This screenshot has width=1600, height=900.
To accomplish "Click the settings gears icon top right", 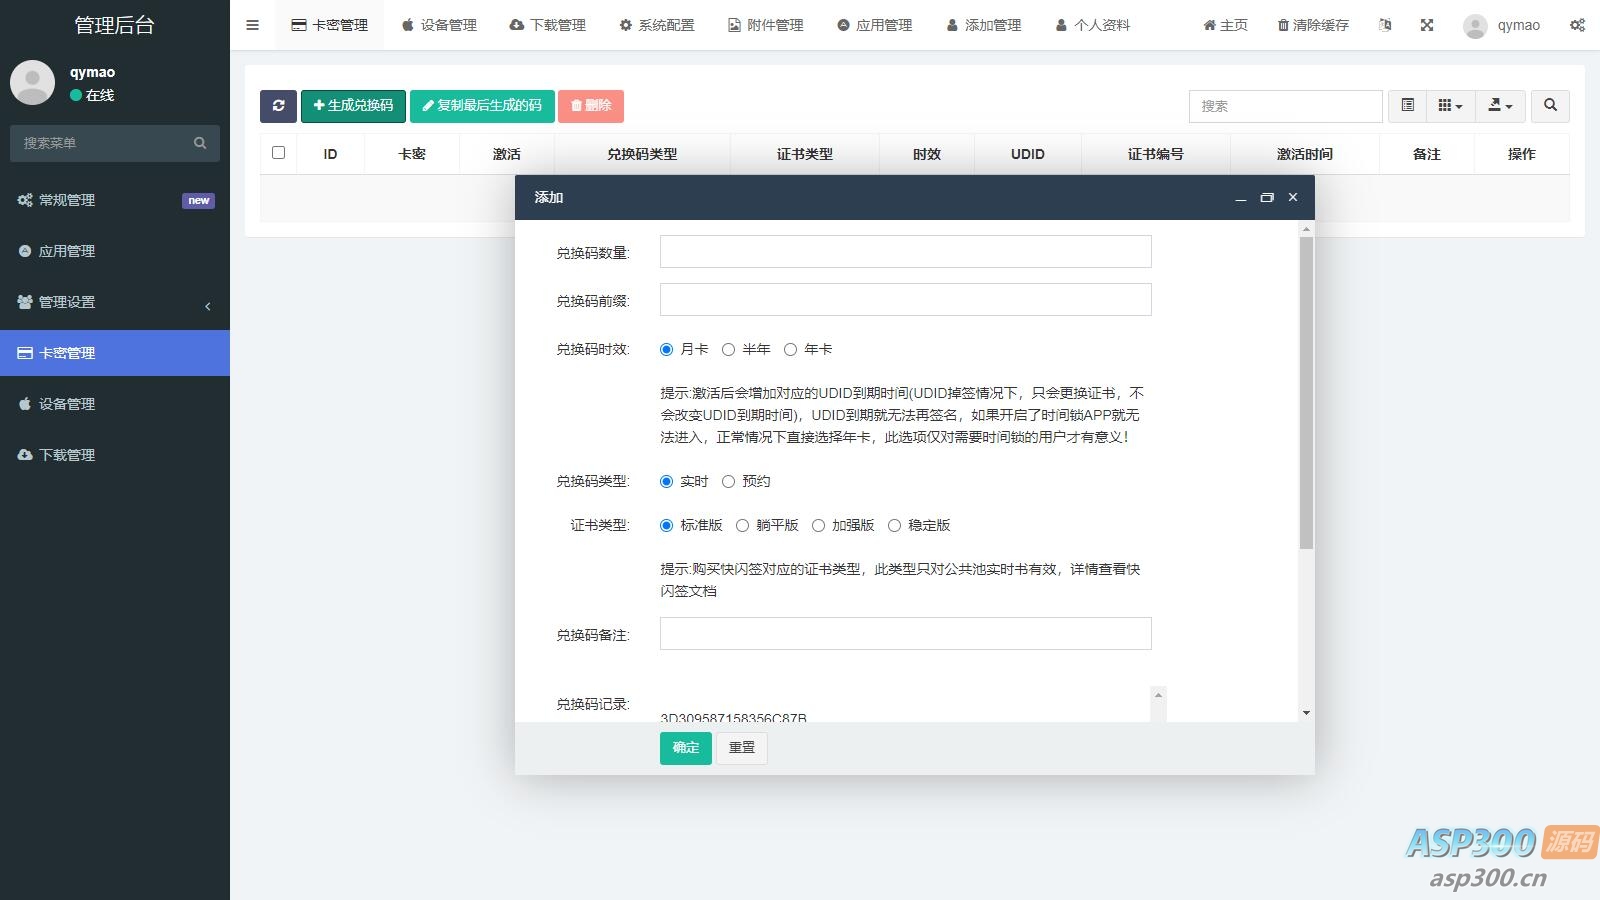I will pos(1577,25).
